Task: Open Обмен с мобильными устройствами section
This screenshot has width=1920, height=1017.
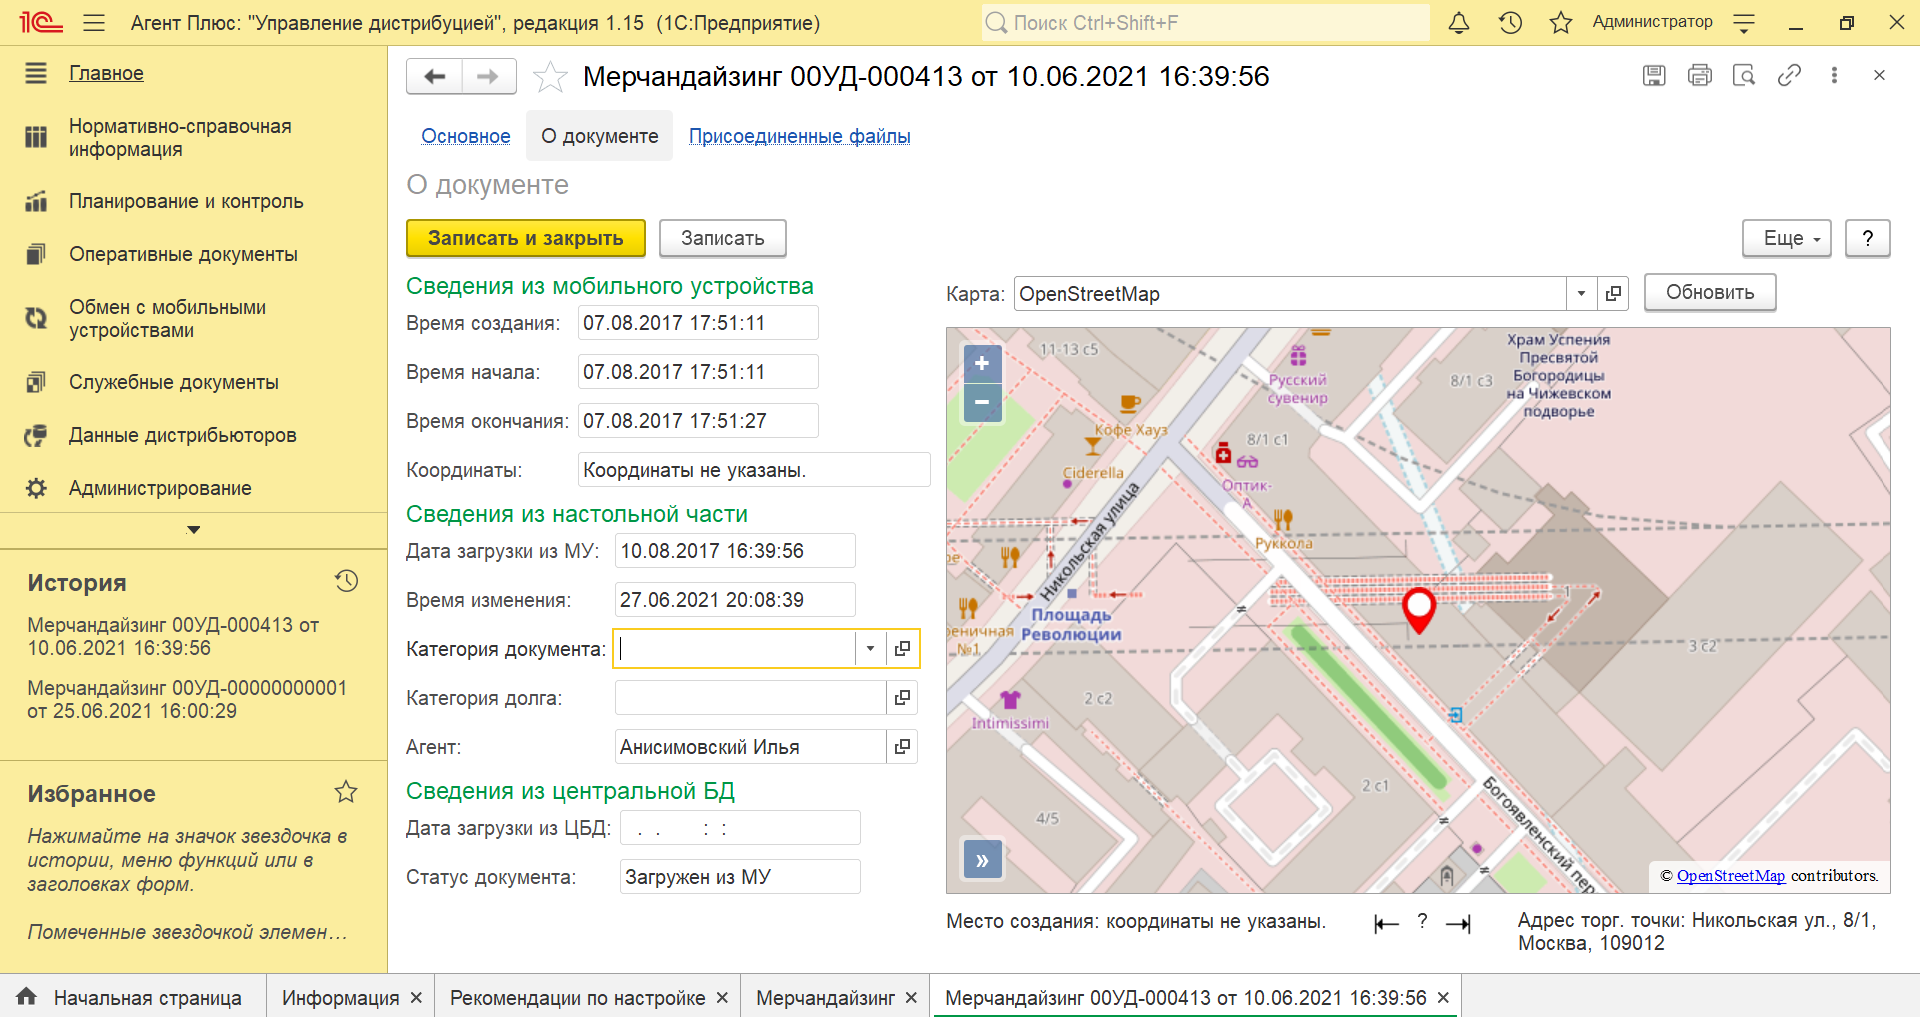Action: coord(167,319)
